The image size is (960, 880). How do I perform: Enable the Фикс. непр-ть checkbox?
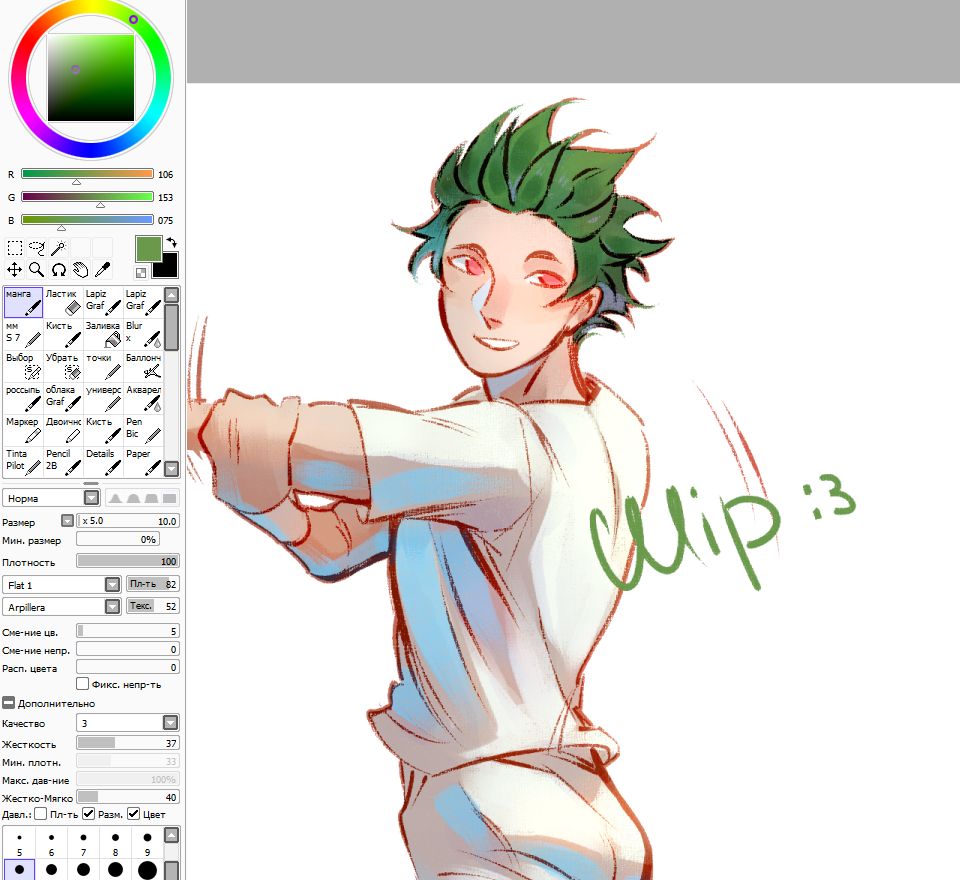(x=83, y=683)
